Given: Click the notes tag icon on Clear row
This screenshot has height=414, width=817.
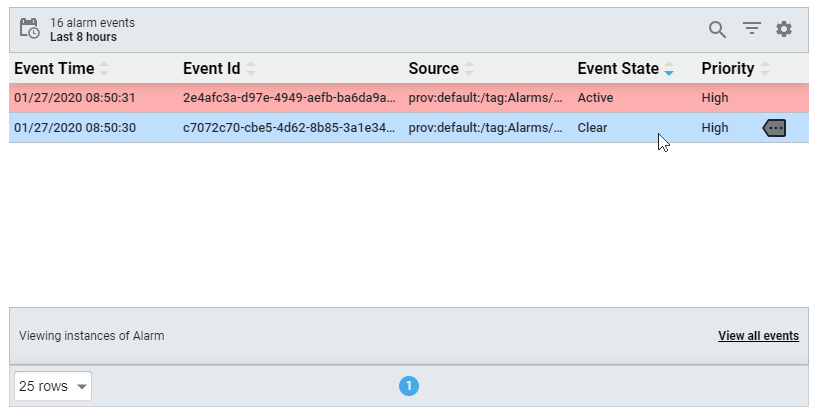Looking at the screenshot, I should coord(774,128).
